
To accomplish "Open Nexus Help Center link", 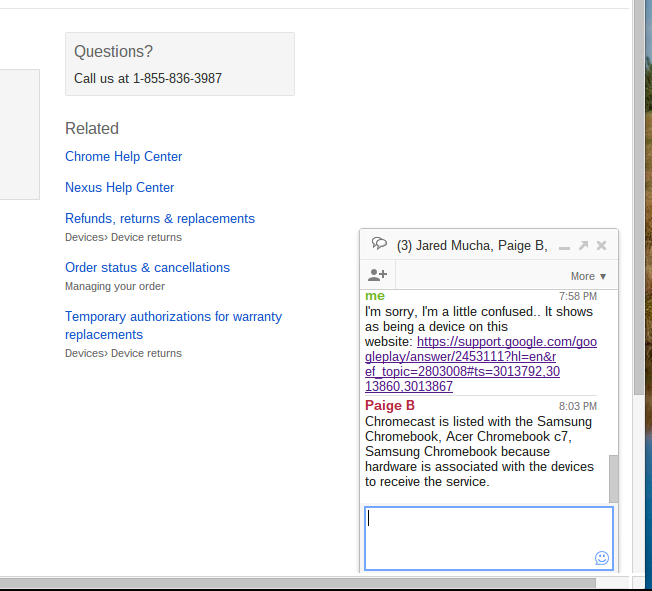I will (x=119, y=188).
